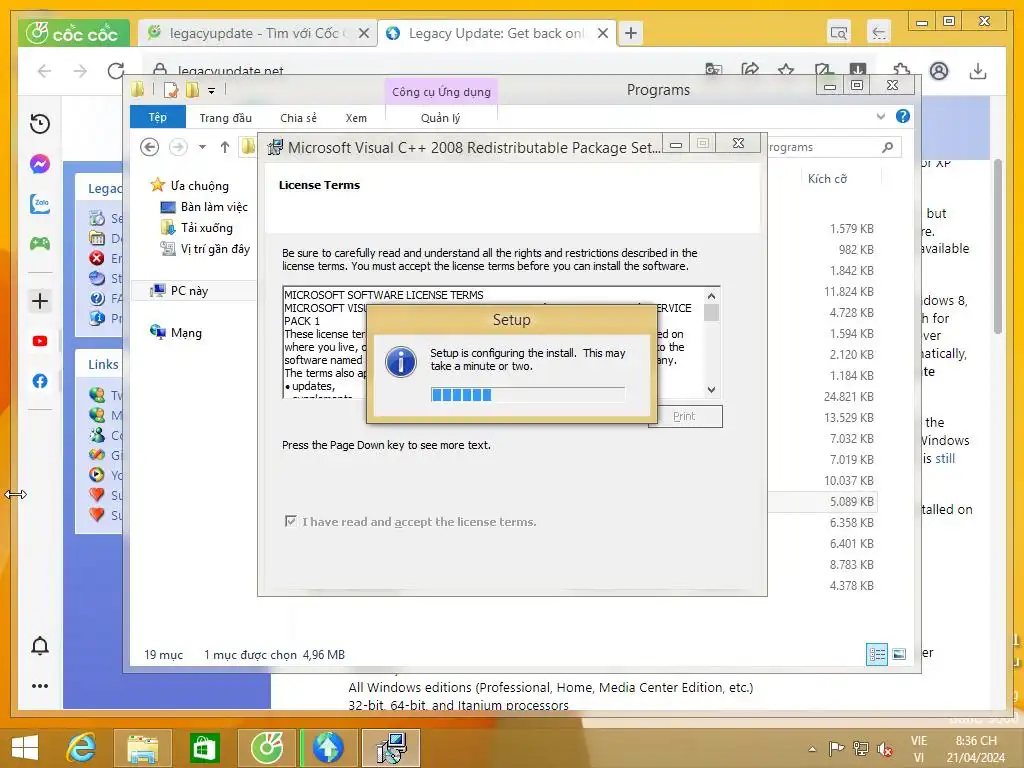Select Mạng in the navigation pane
This screenshot has height=768, width=1024.
[176, 332]
